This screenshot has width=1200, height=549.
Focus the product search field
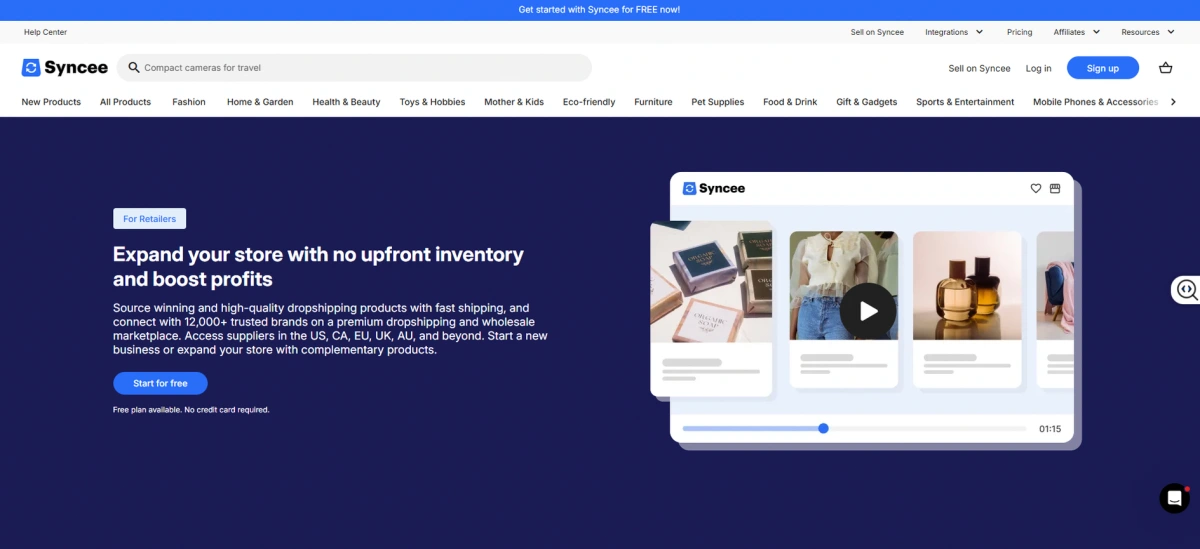point(354,68)
